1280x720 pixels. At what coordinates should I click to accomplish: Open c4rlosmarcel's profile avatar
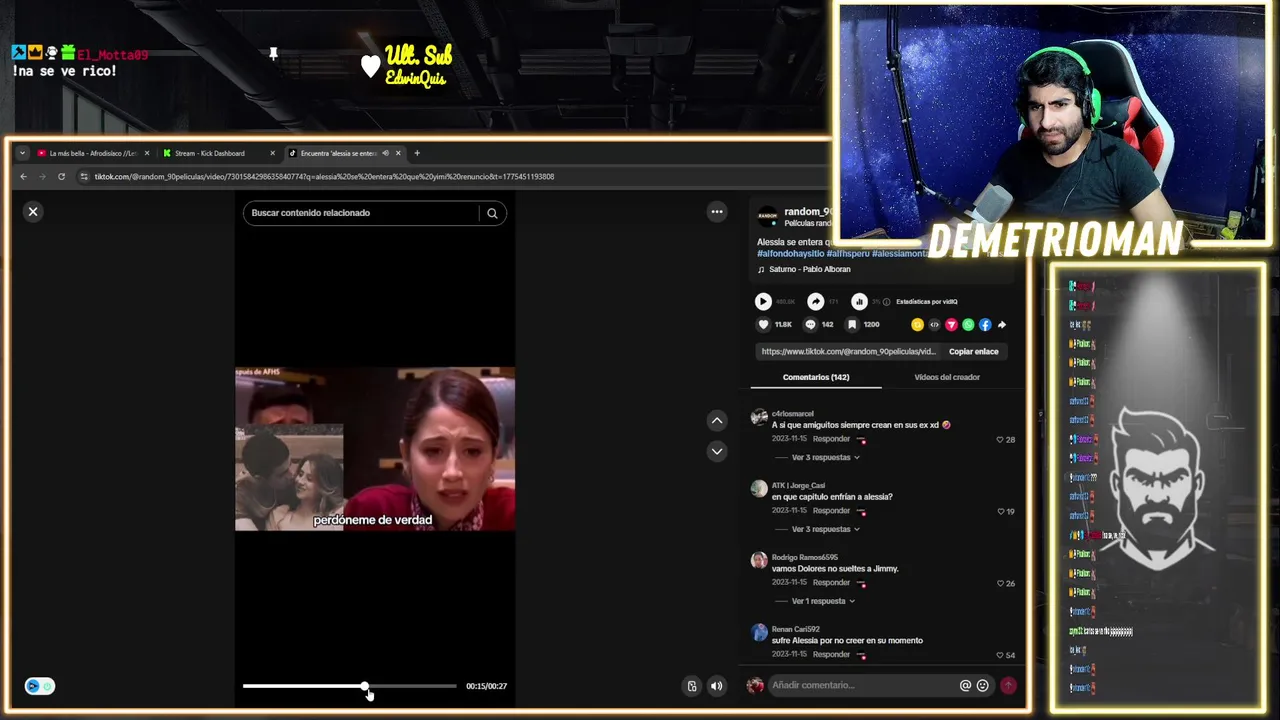(x=759, y=417)
